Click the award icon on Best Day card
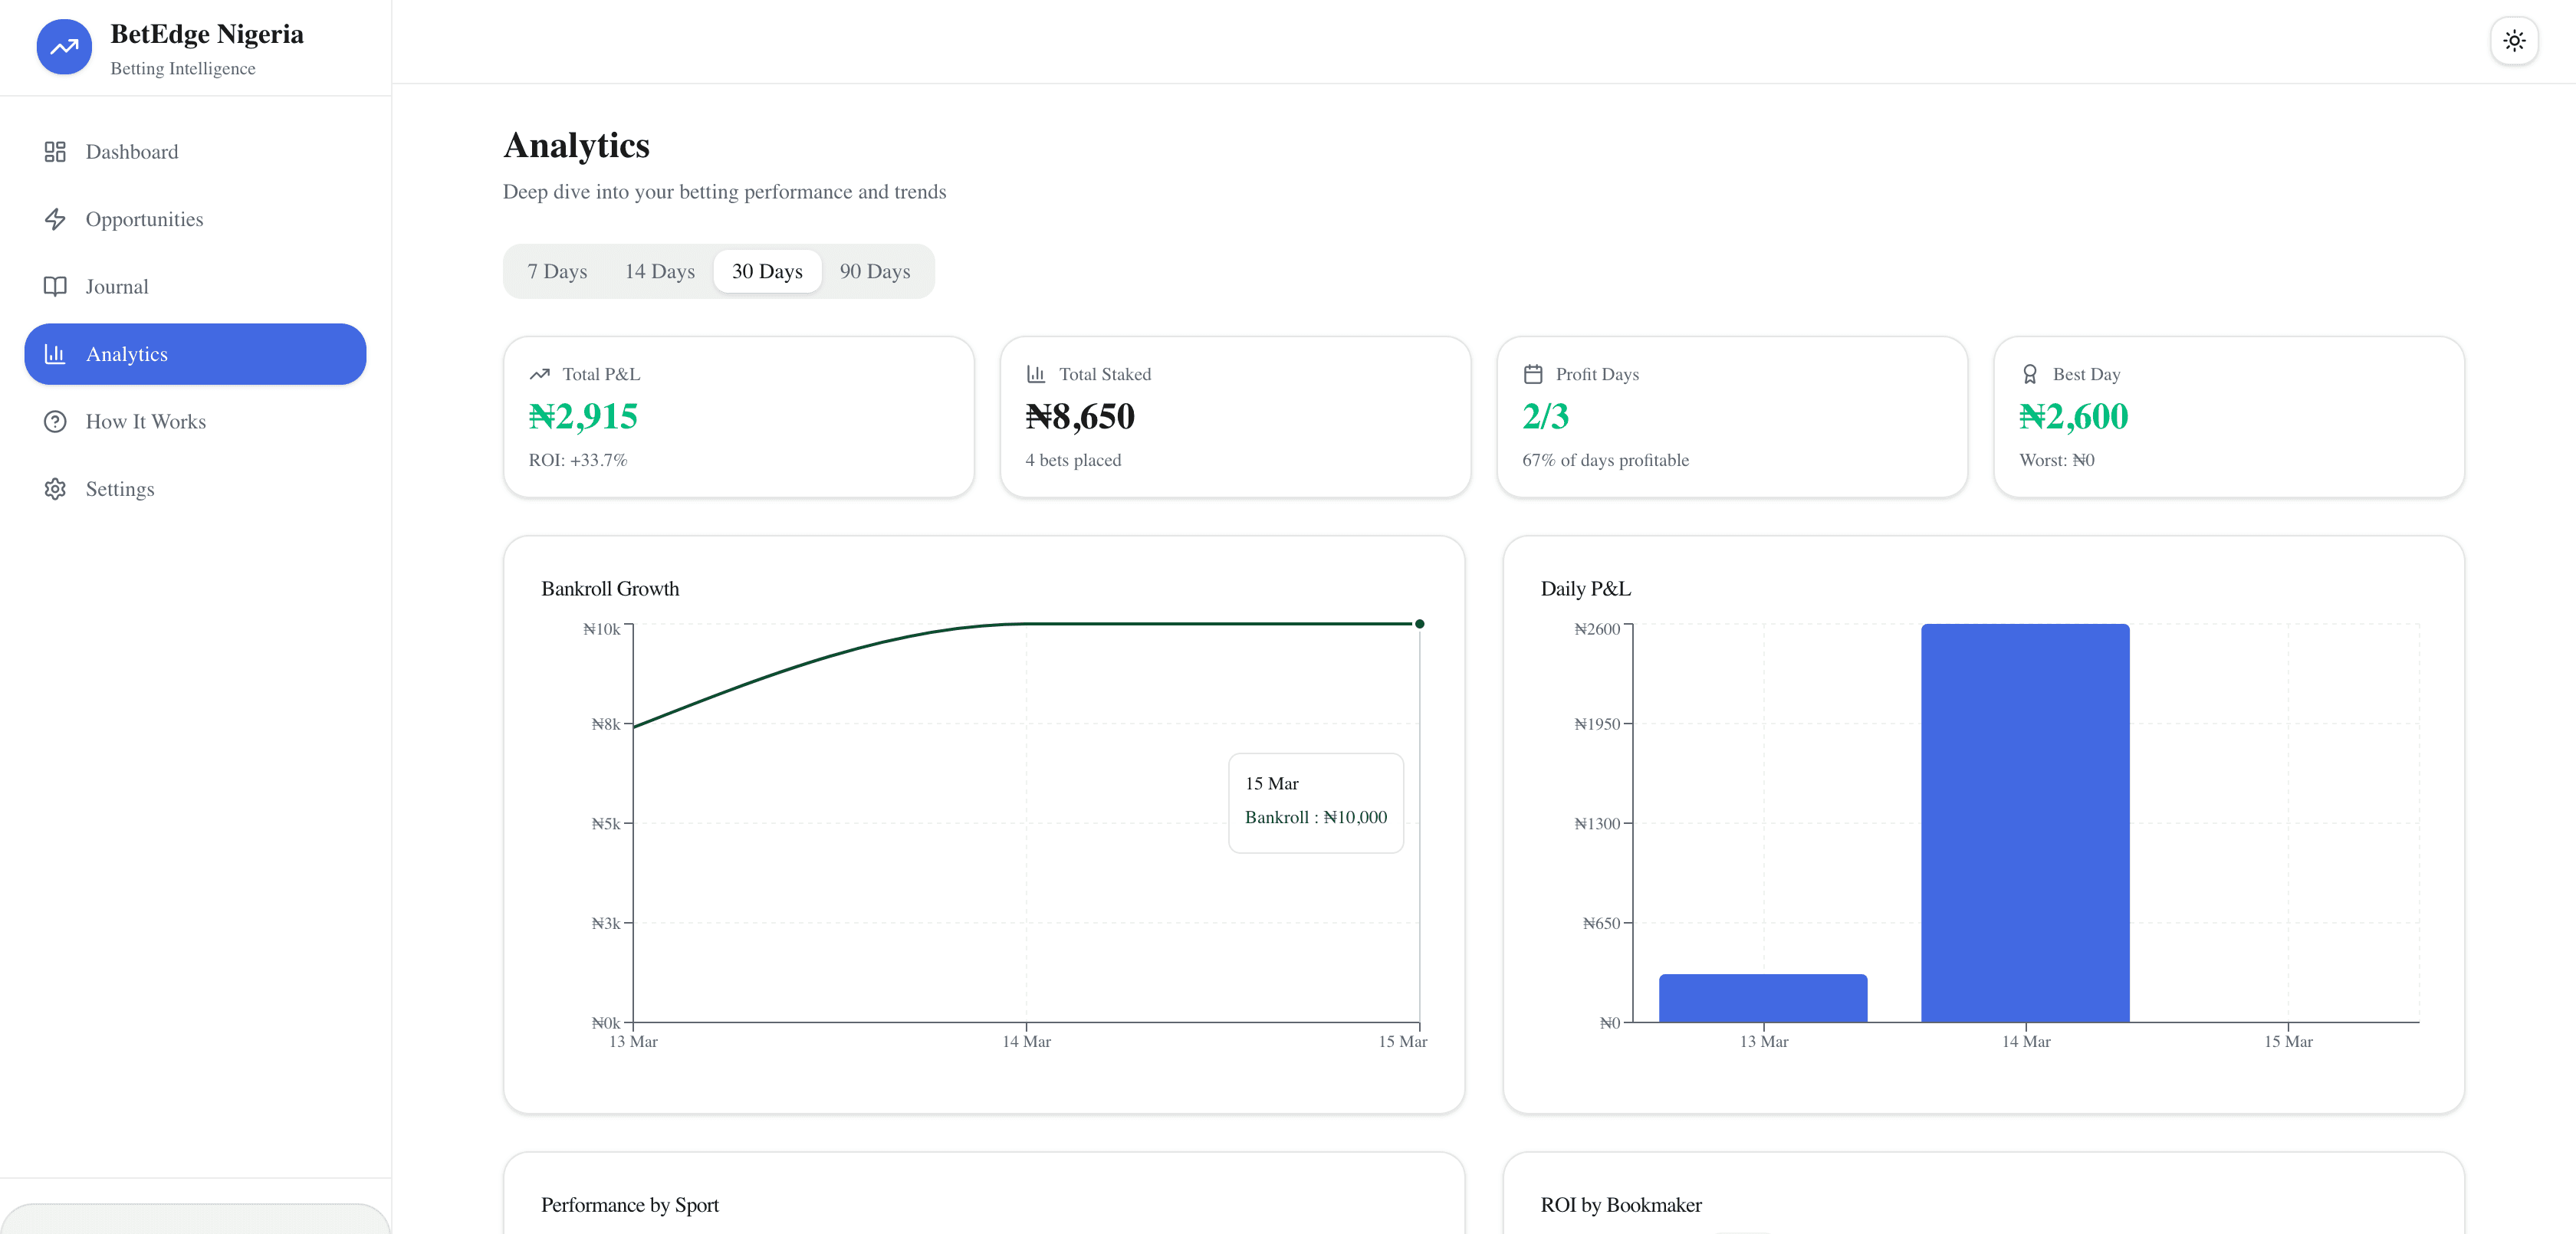The image size is (2576, 1234). pyautogui.click(x=2029, y=373)
